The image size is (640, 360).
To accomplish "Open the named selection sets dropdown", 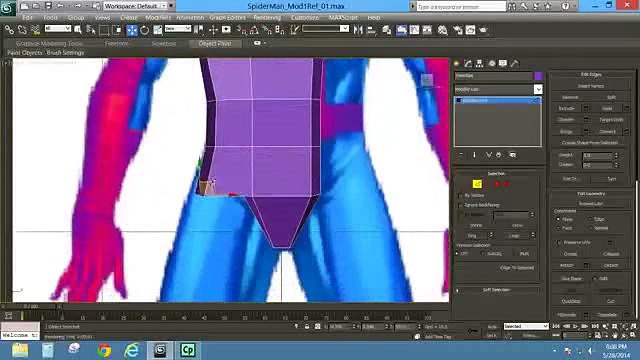I will point(326,29).
